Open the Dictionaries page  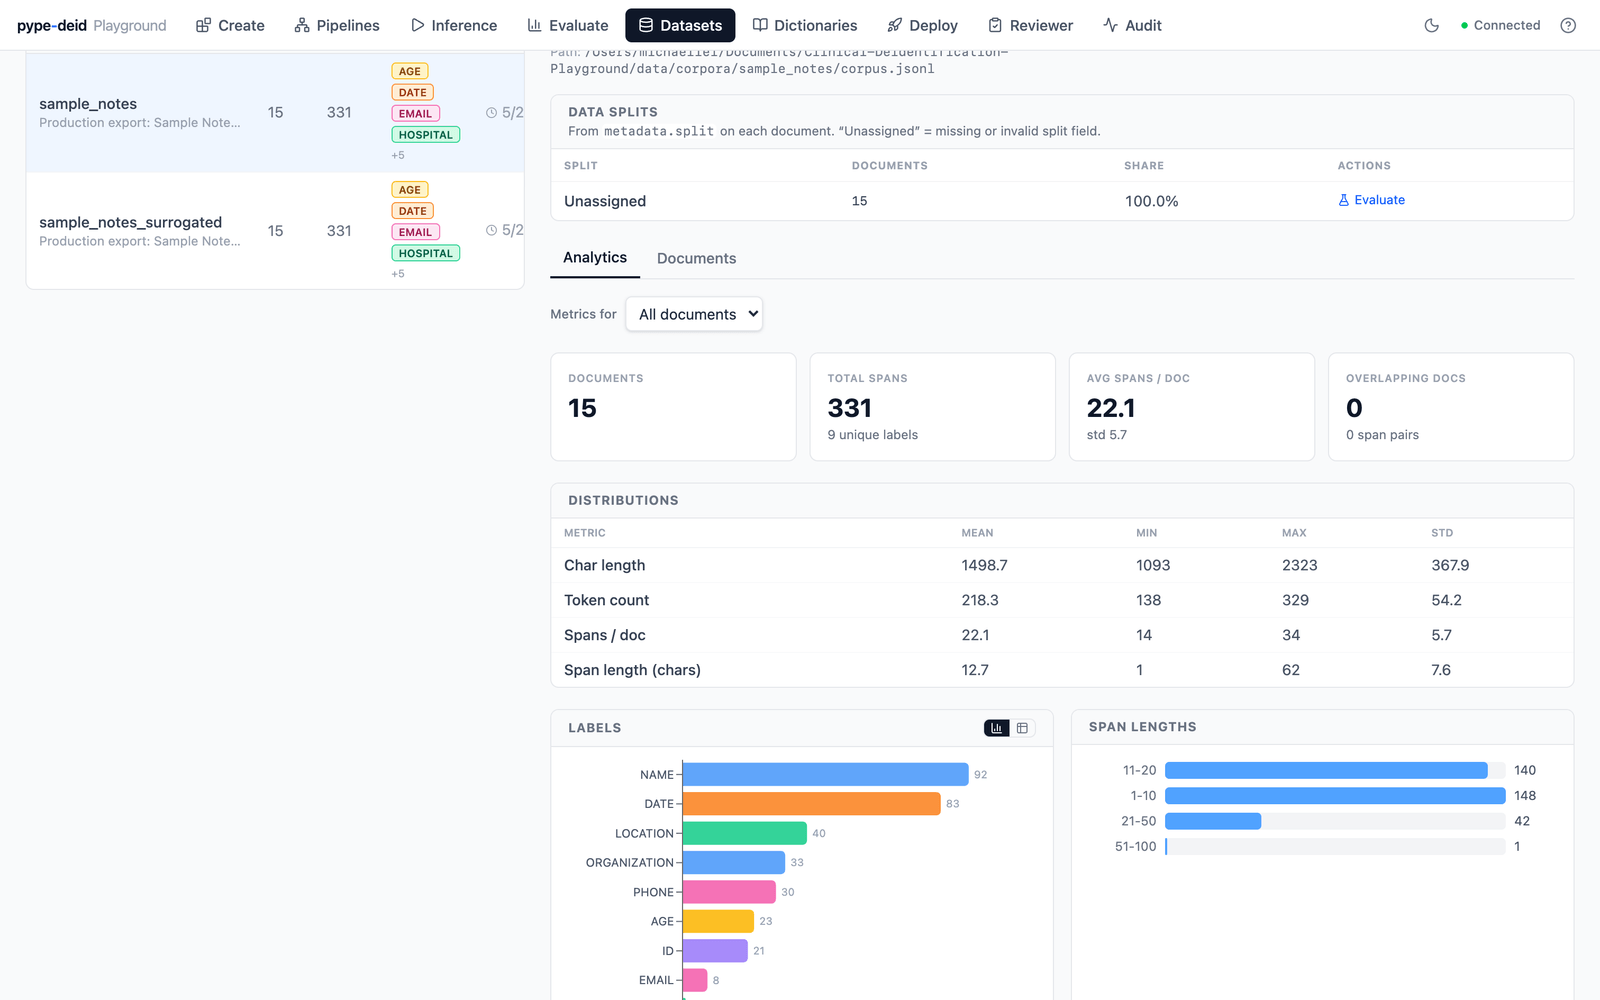[x=805, y=25]
